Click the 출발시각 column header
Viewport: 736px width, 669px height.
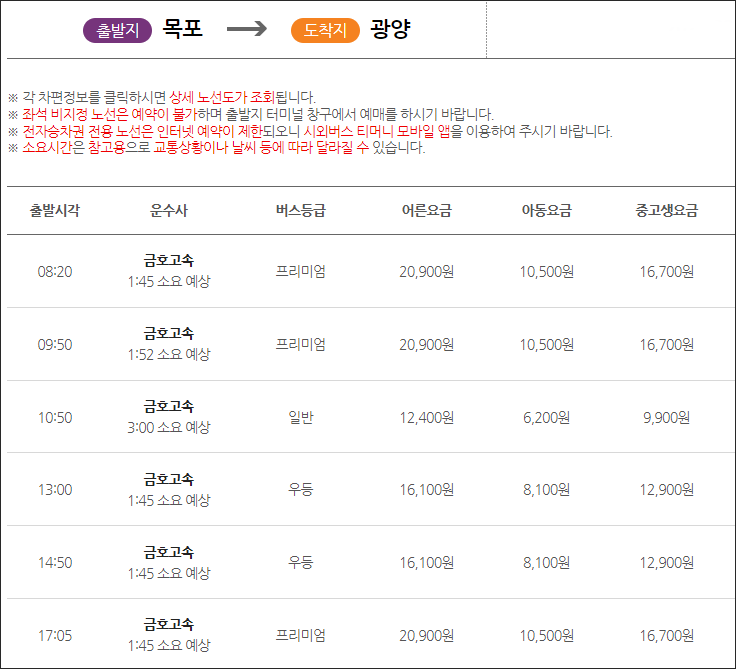coord(55,210)
